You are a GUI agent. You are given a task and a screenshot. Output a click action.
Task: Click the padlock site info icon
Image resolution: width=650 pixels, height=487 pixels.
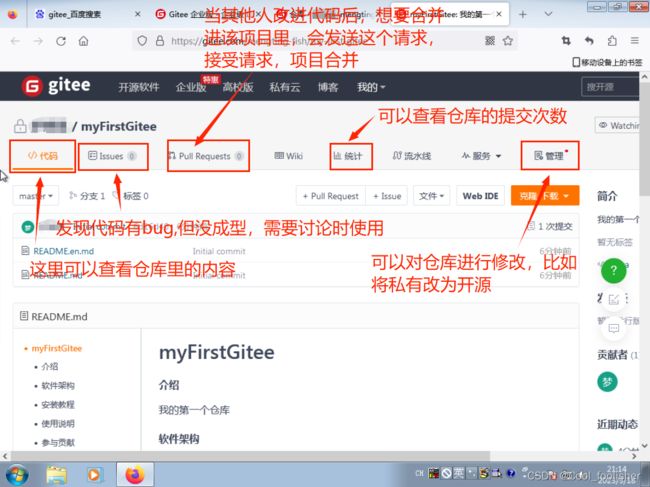[160, 41]
